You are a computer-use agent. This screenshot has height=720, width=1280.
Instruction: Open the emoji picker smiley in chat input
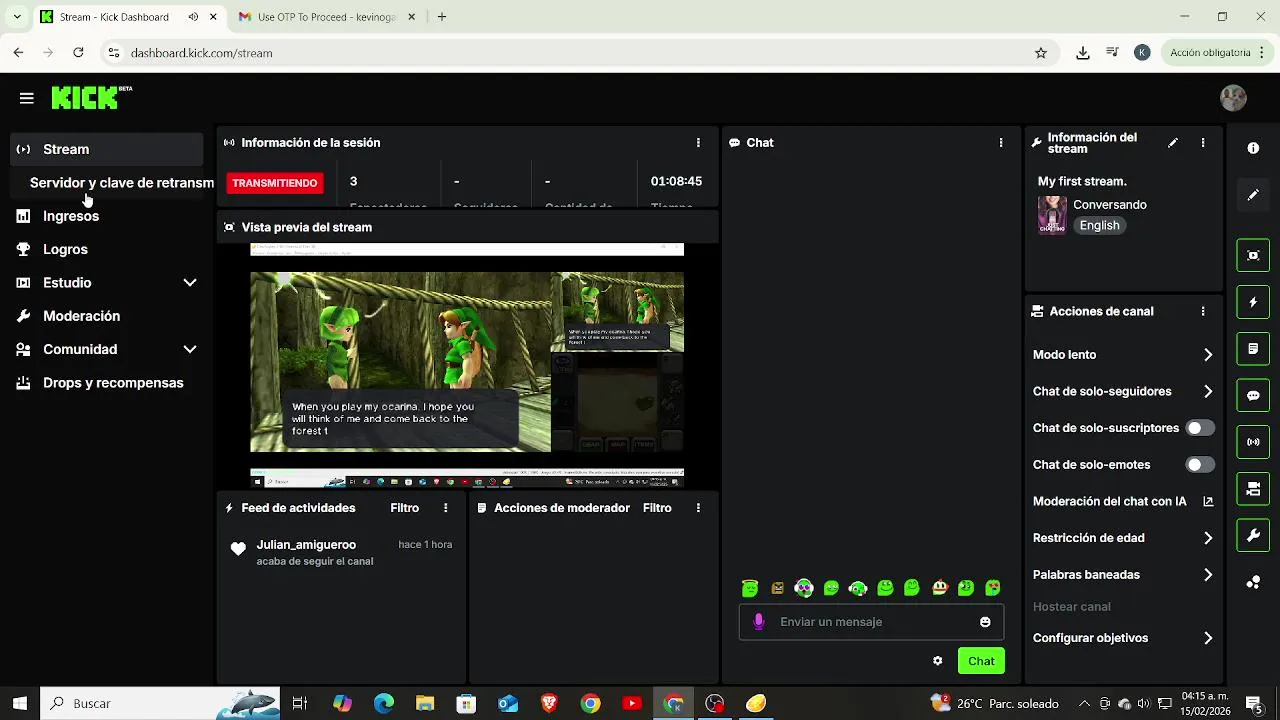[985, 622]
